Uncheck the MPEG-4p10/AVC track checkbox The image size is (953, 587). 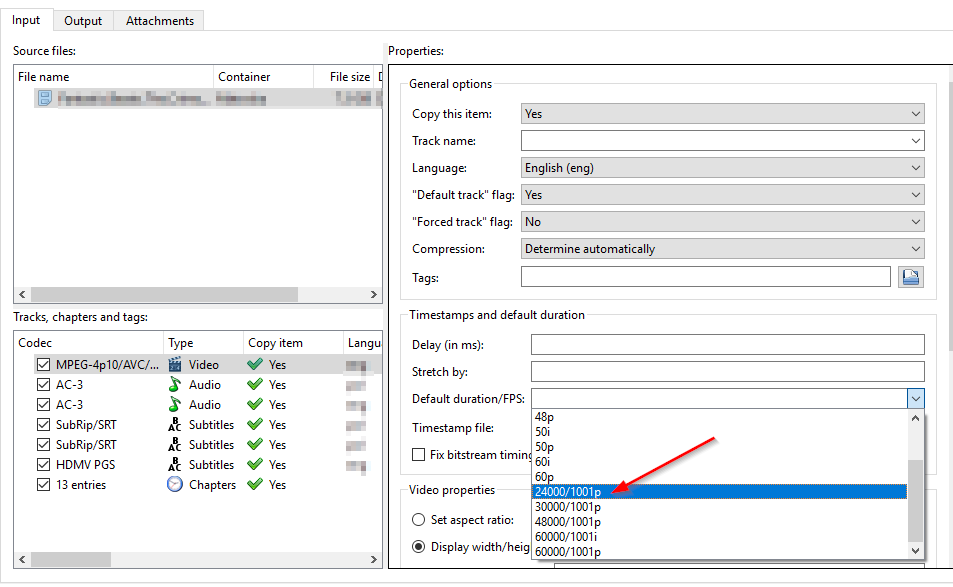[43, 364]
